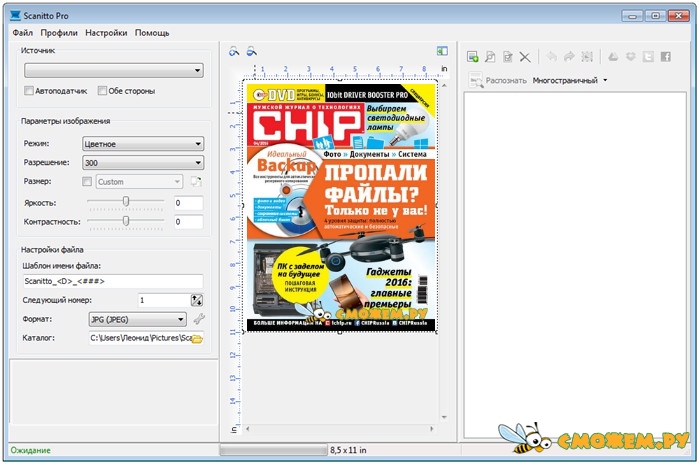Click the Scanitto Pro title bar icon
The image size is (700, 465).
click(15, 16)
